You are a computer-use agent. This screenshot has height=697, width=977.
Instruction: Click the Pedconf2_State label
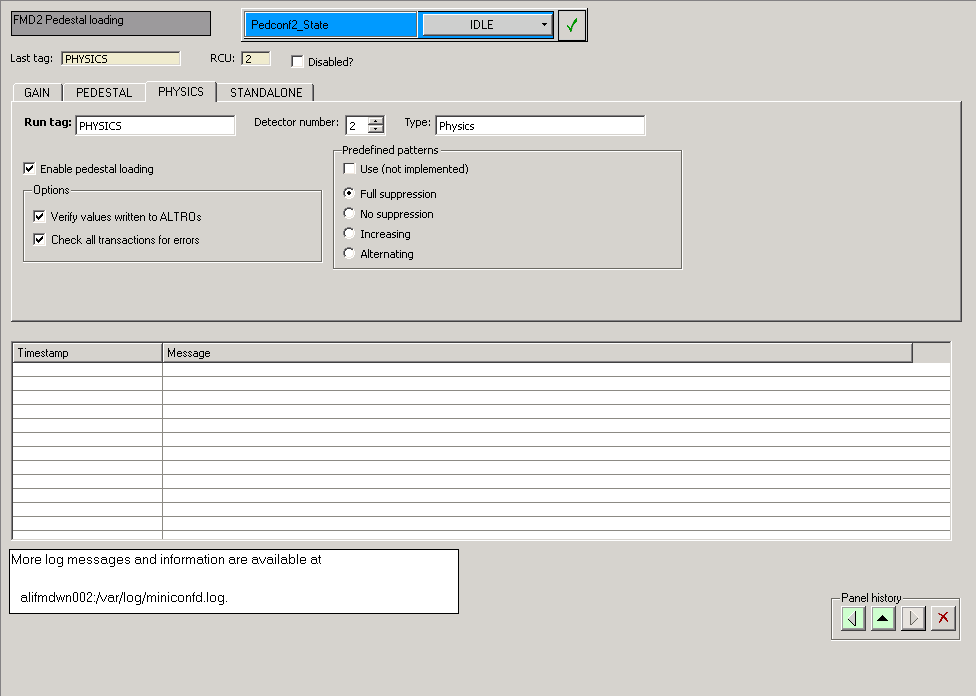pyautogui.click(x=331, y=25)
